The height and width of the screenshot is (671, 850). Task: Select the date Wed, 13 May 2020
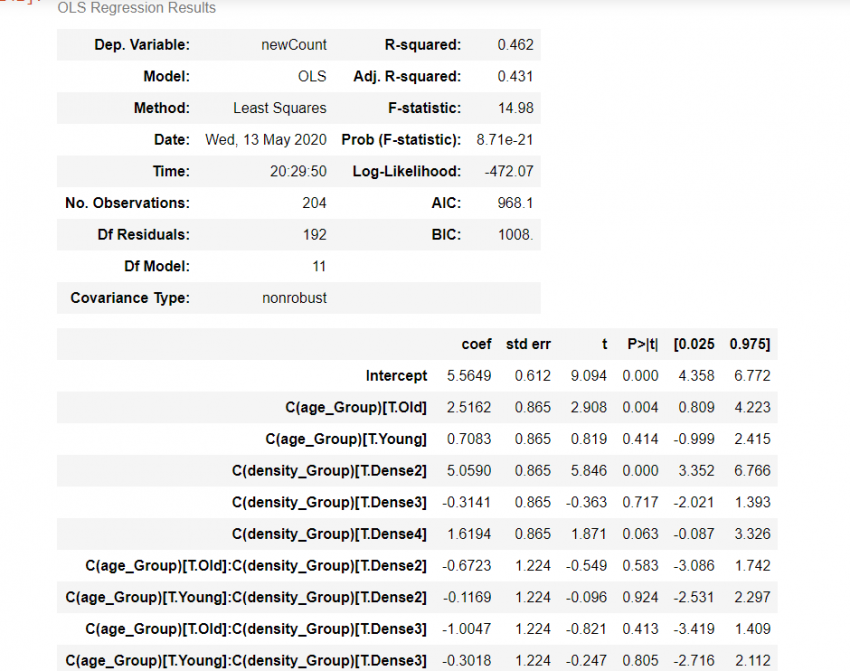(266, 139)
